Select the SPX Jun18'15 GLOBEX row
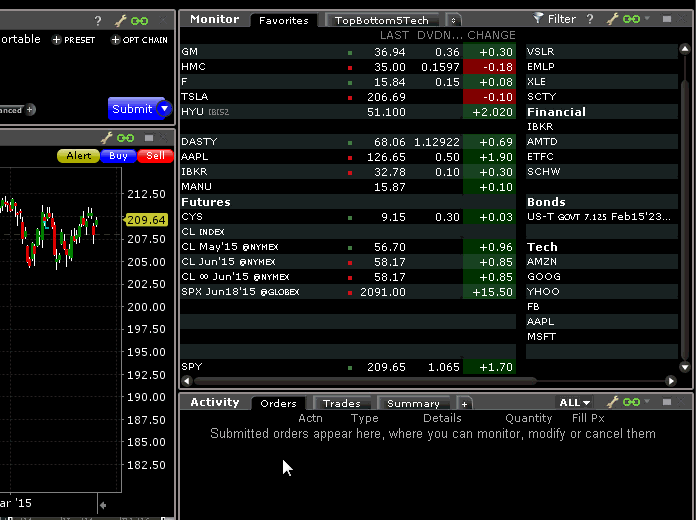Image resolution: width=696 pixels, height=520 pixels. (x=348, y=292)
